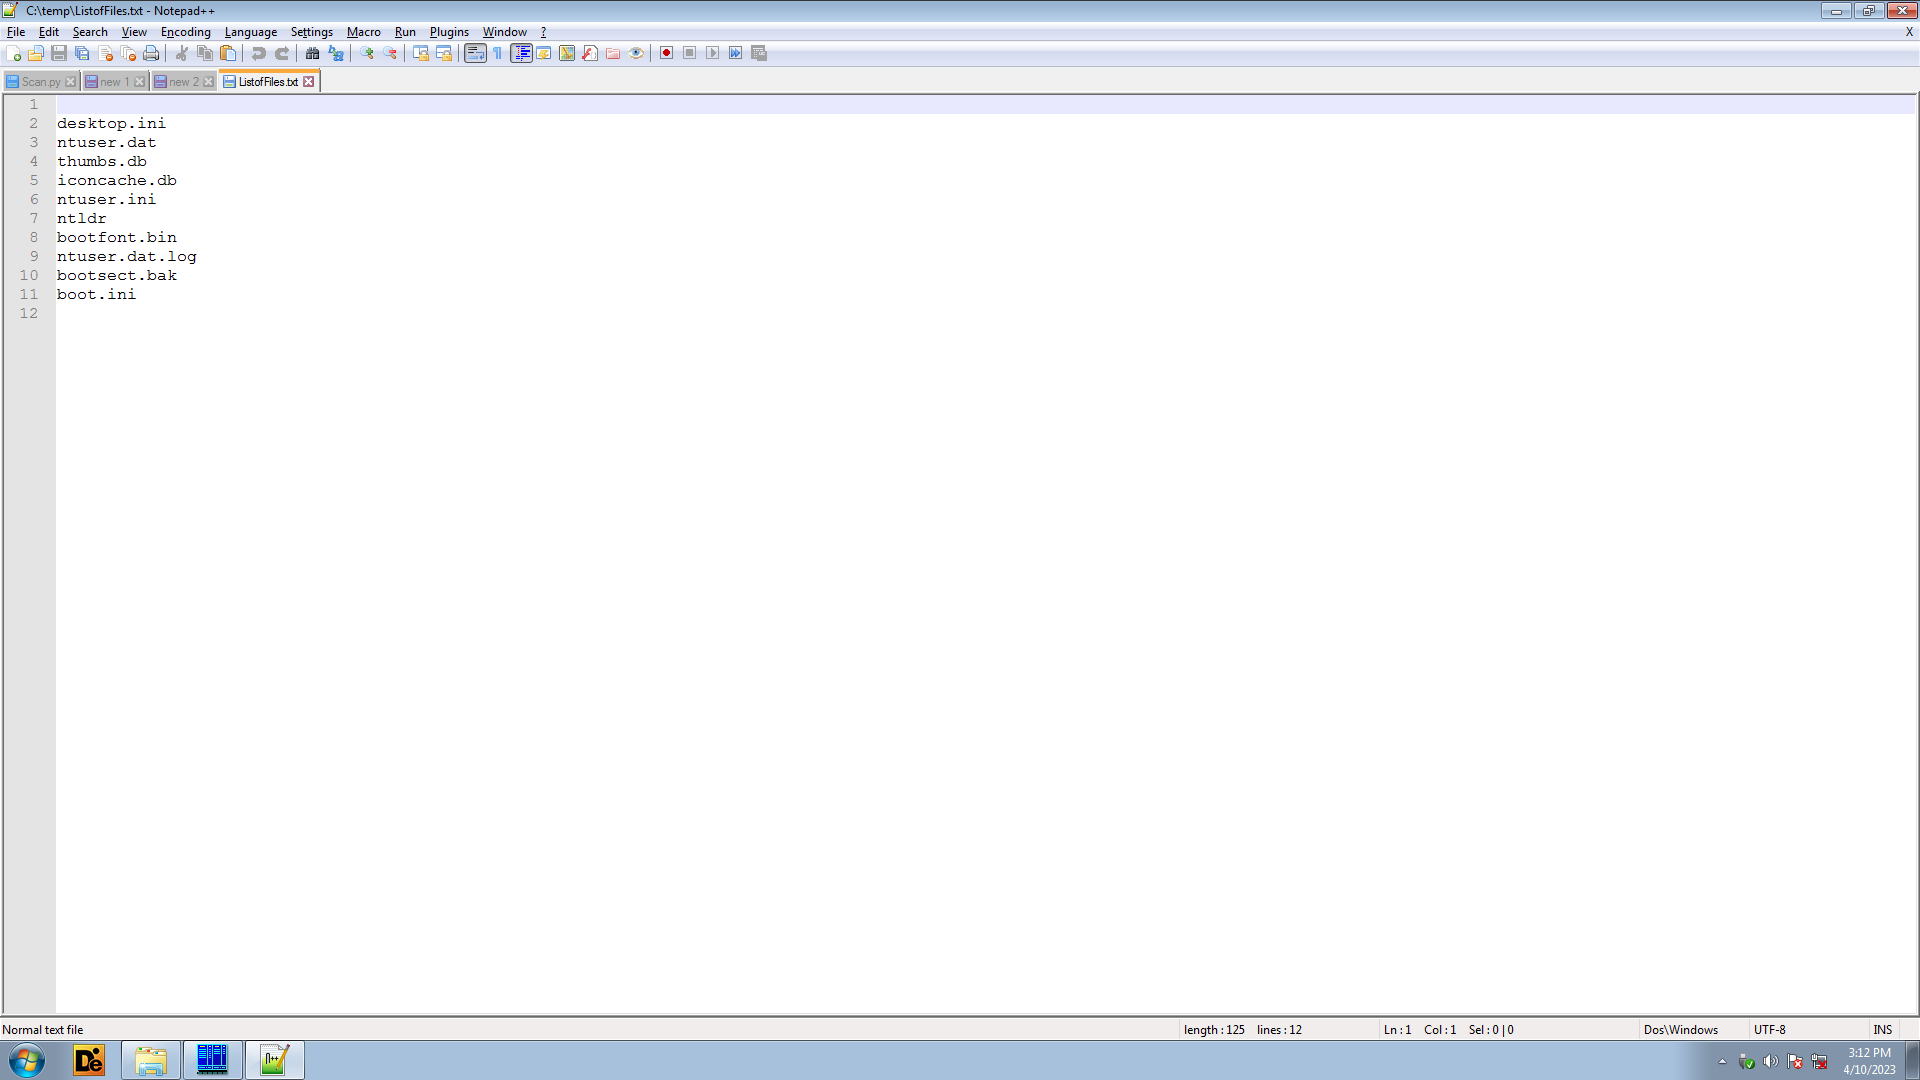Toggle Word wrap toolbar button
This screenshot has width=1920, height=1080.
(475, 53)
